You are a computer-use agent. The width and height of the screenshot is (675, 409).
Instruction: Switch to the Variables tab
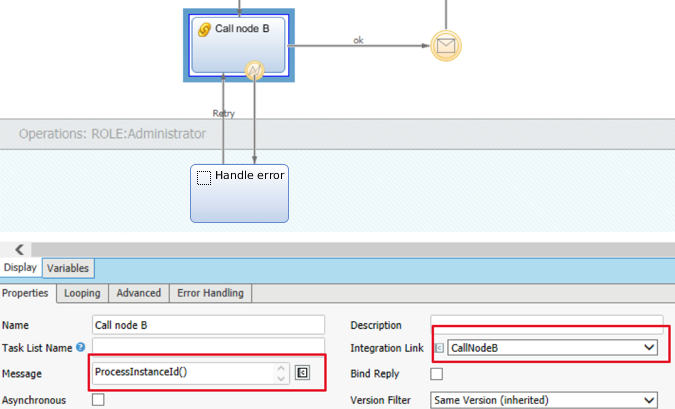point(68,268)
